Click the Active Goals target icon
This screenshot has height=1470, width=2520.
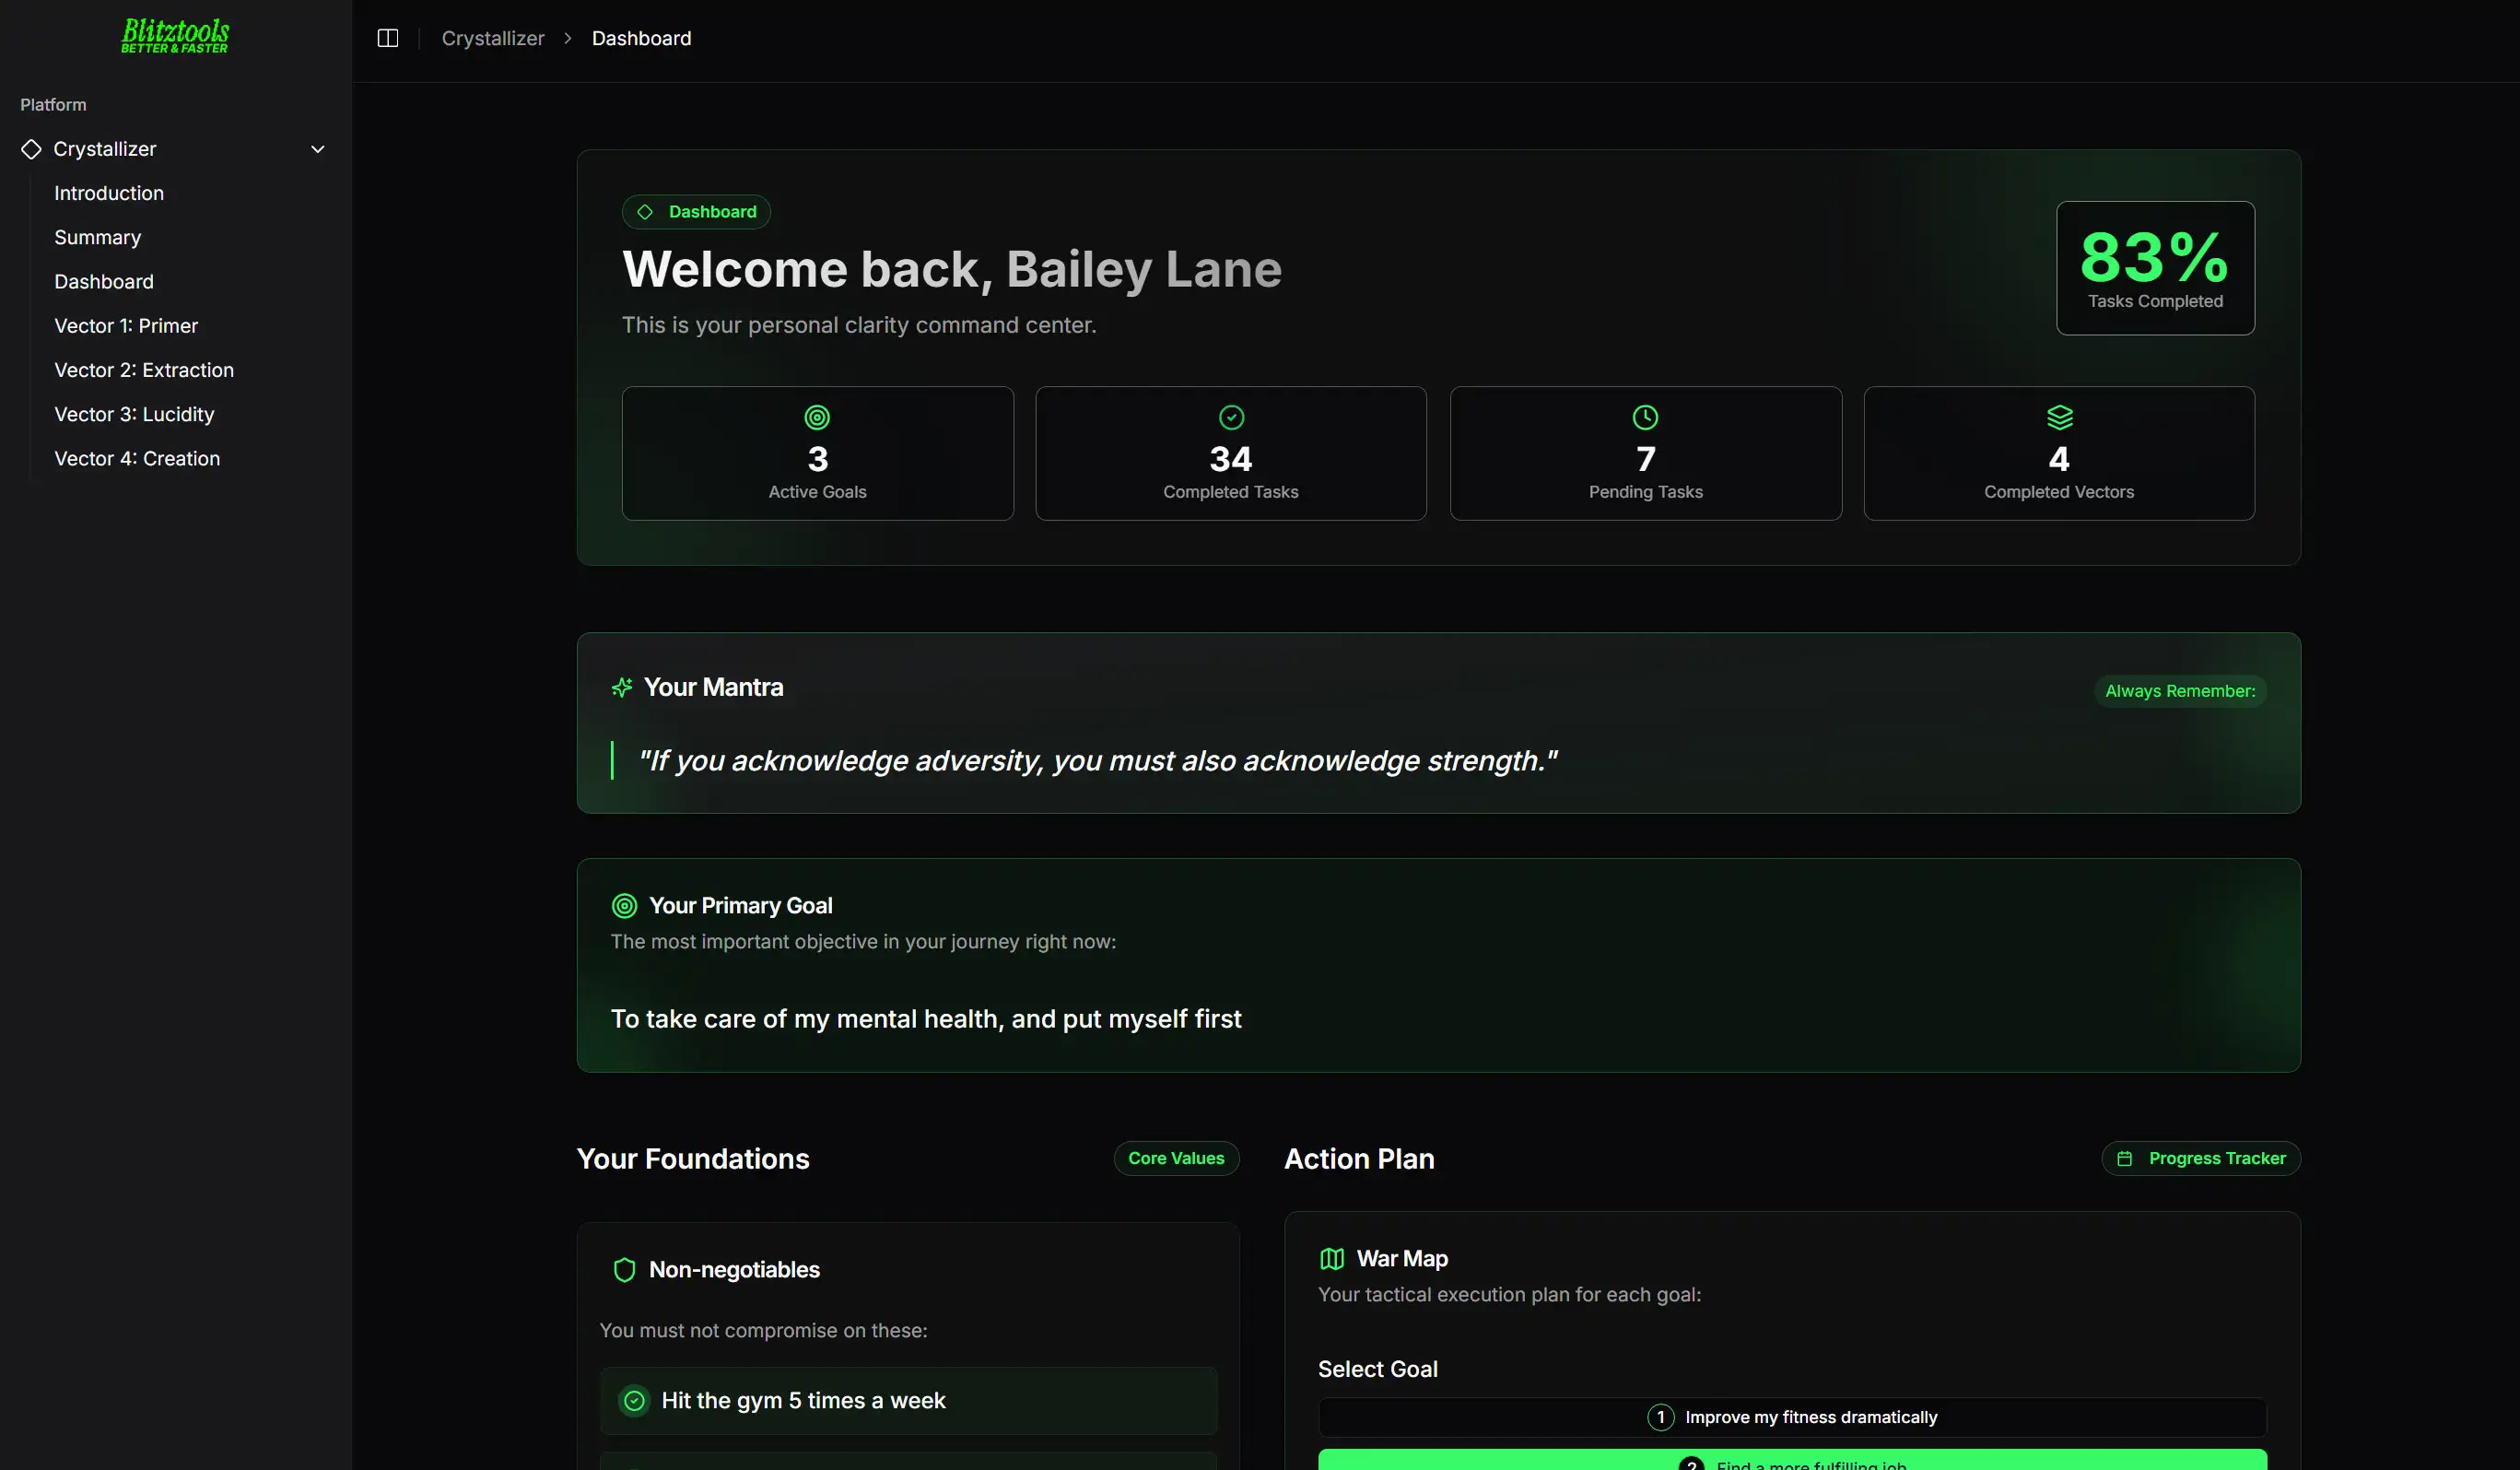(x=817, y=417)
